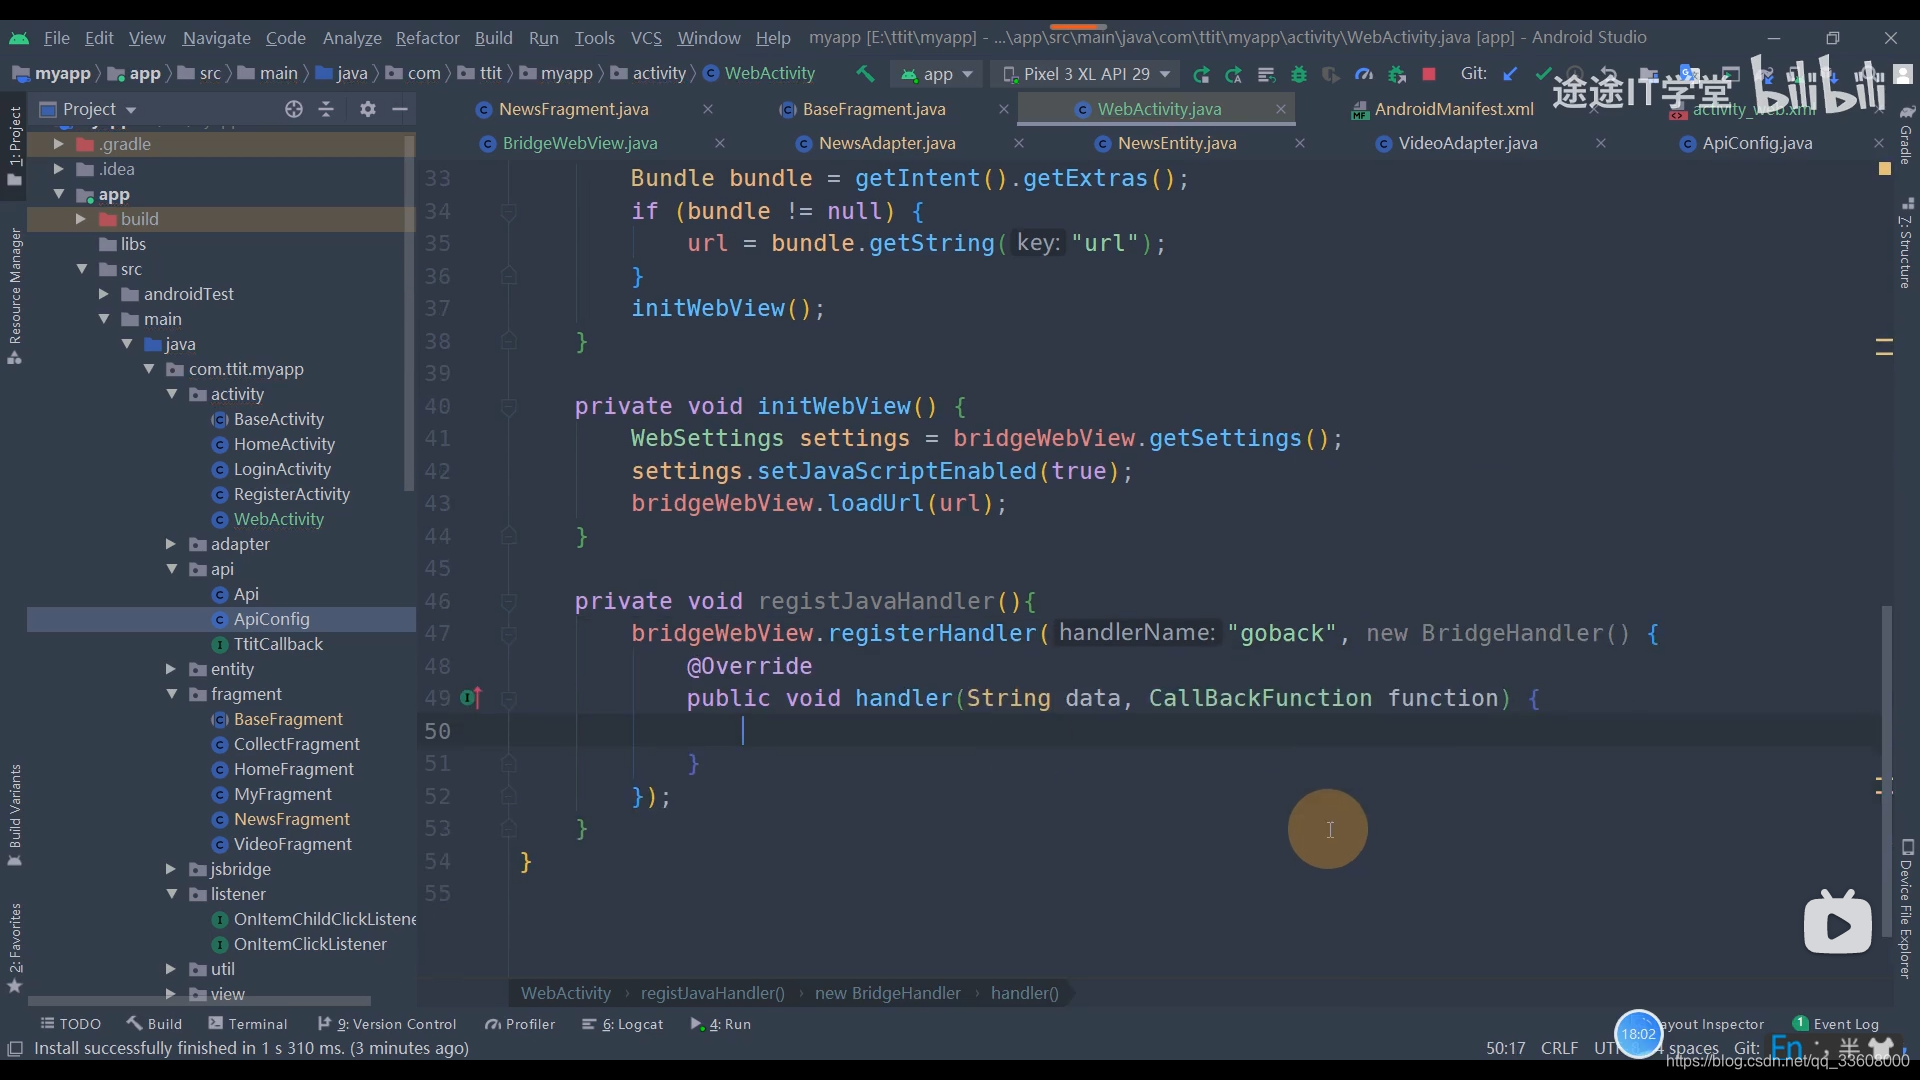This screenshot has height=1080, width=1920.
Task: Switch to the VideoAdapter.java tab
Action: (x=1467, y=143)
